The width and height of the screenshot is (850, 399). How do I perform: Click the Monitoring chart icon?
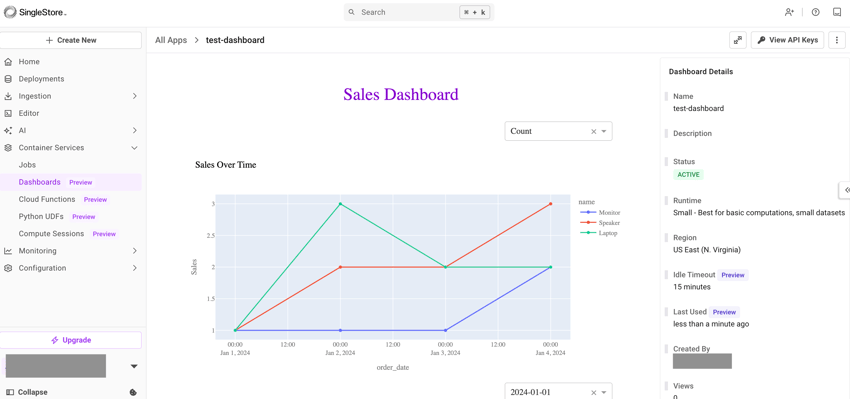tap(8, 251)
